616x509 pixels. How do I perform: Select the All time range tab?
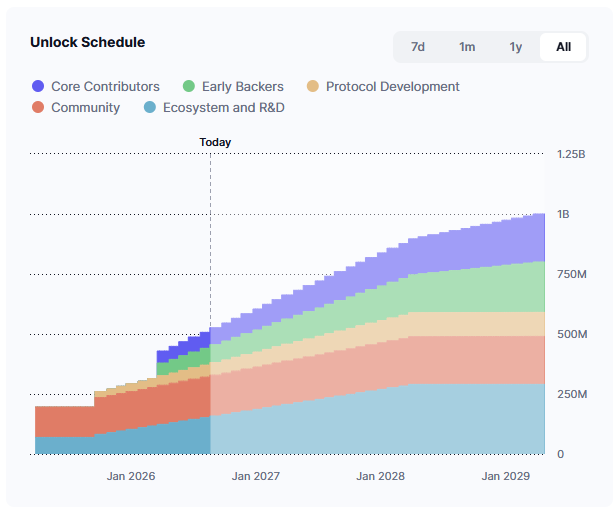pos(563,47)
